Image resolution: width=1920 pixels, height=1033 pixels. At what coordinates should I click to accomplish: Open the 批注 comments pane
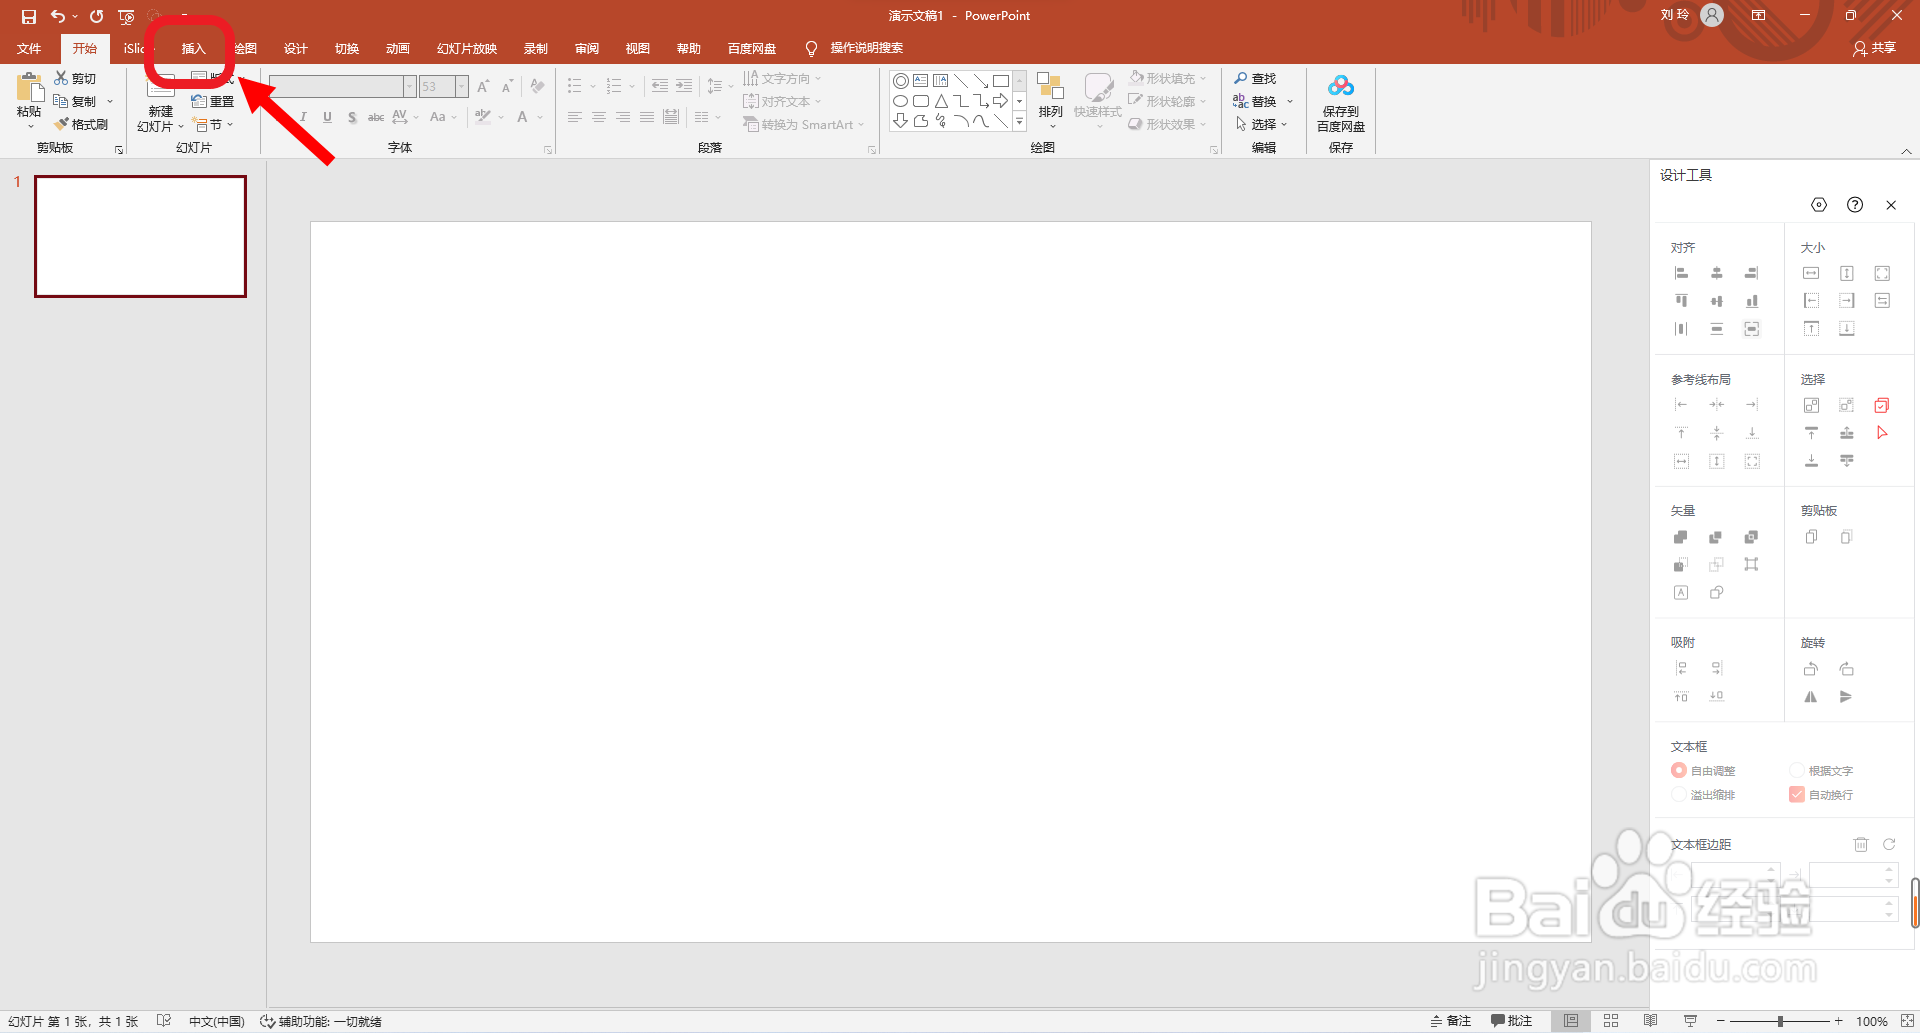pos(1511,1021)
